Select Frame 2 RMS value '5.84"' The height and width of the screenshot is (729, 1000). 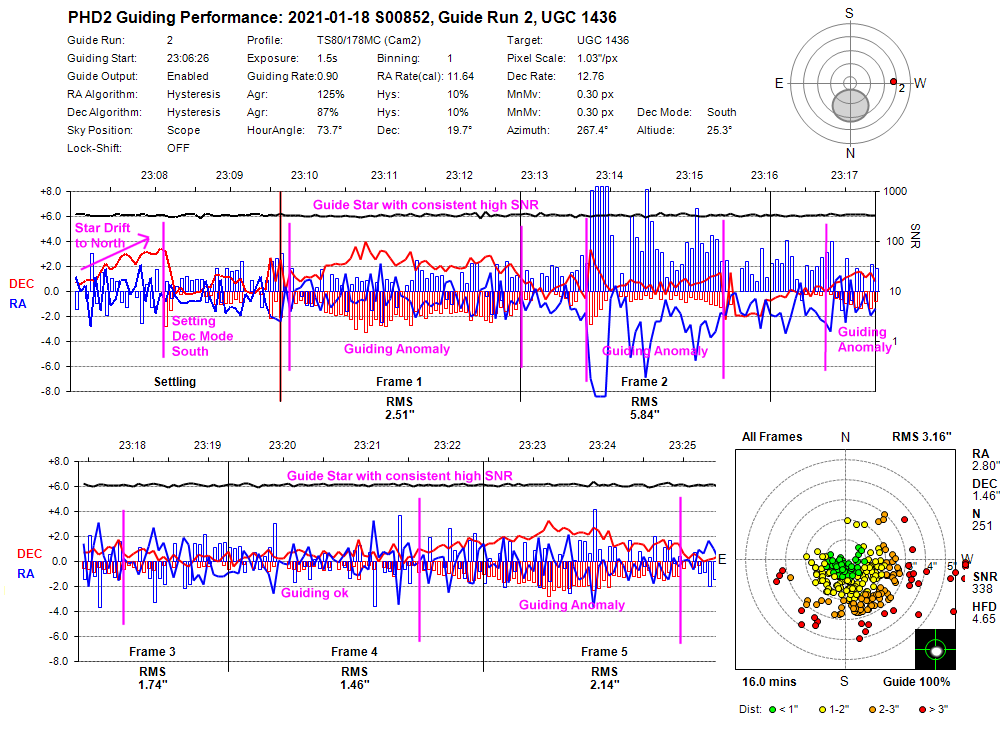[644, 415]
